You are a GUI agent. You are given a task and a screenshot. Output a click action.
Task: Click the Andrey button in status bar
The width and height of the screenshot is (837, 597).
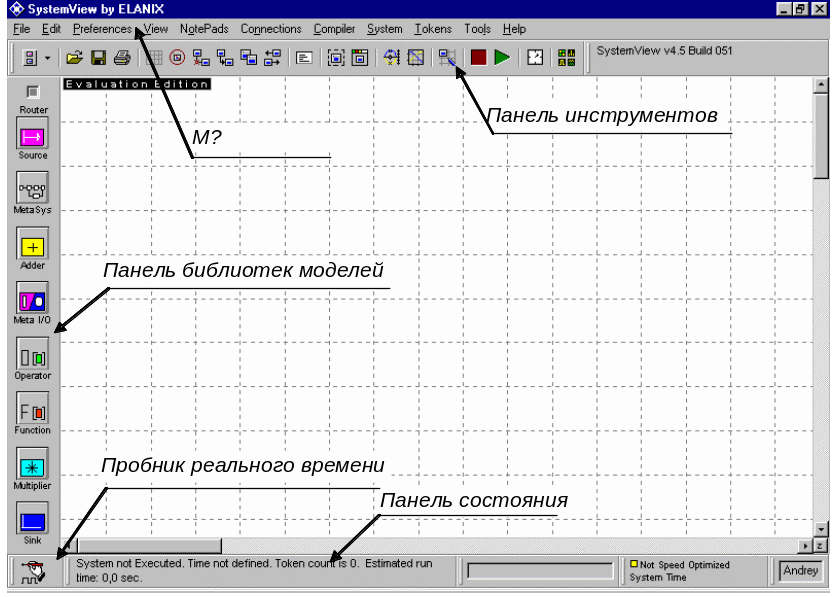click(x=800, y=571)
